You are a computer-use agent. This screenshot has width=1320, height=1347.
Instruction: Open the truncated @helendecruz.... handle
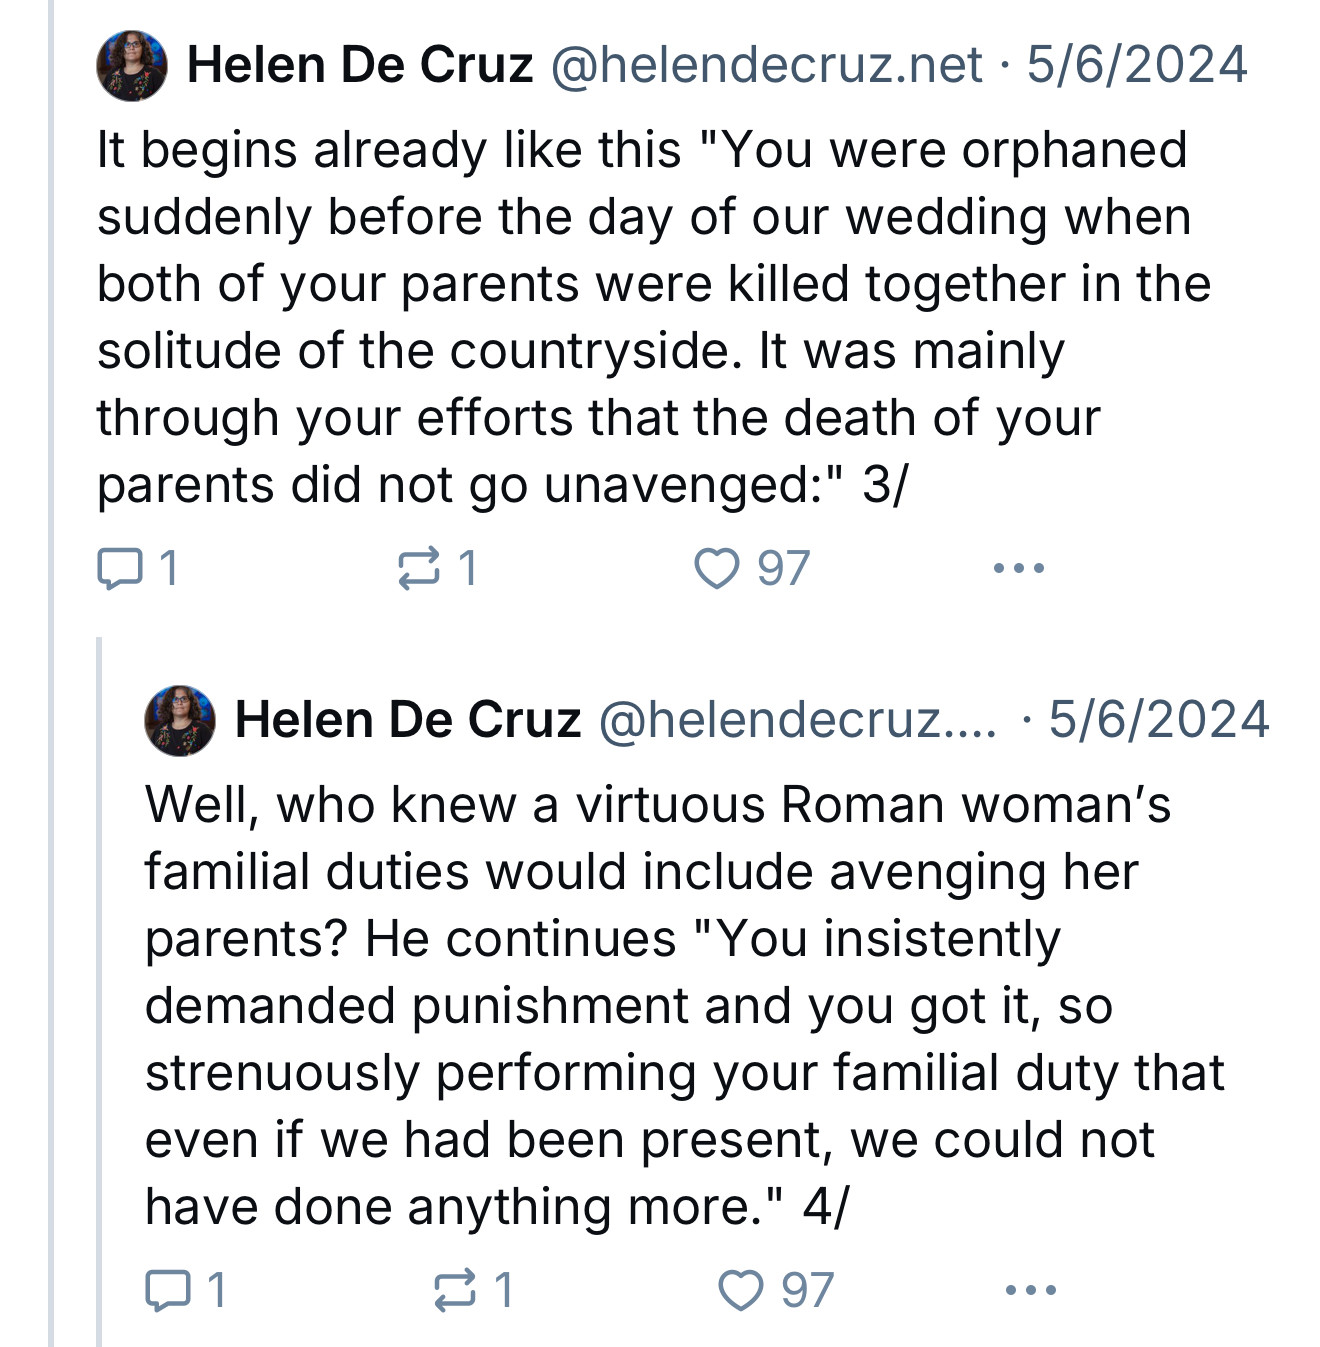pos(797,720)
